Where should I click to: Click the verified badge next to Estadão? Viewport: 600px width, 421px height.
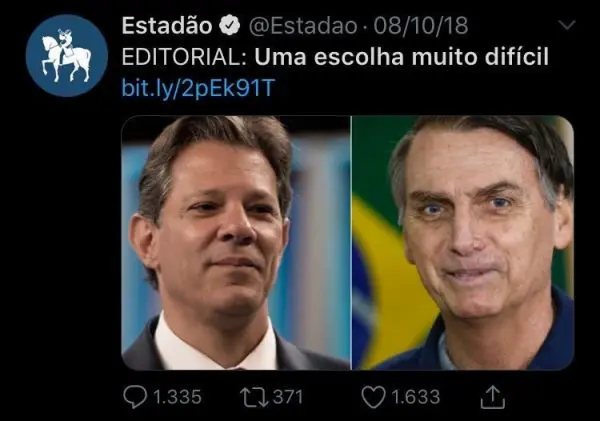coord(230,25)
